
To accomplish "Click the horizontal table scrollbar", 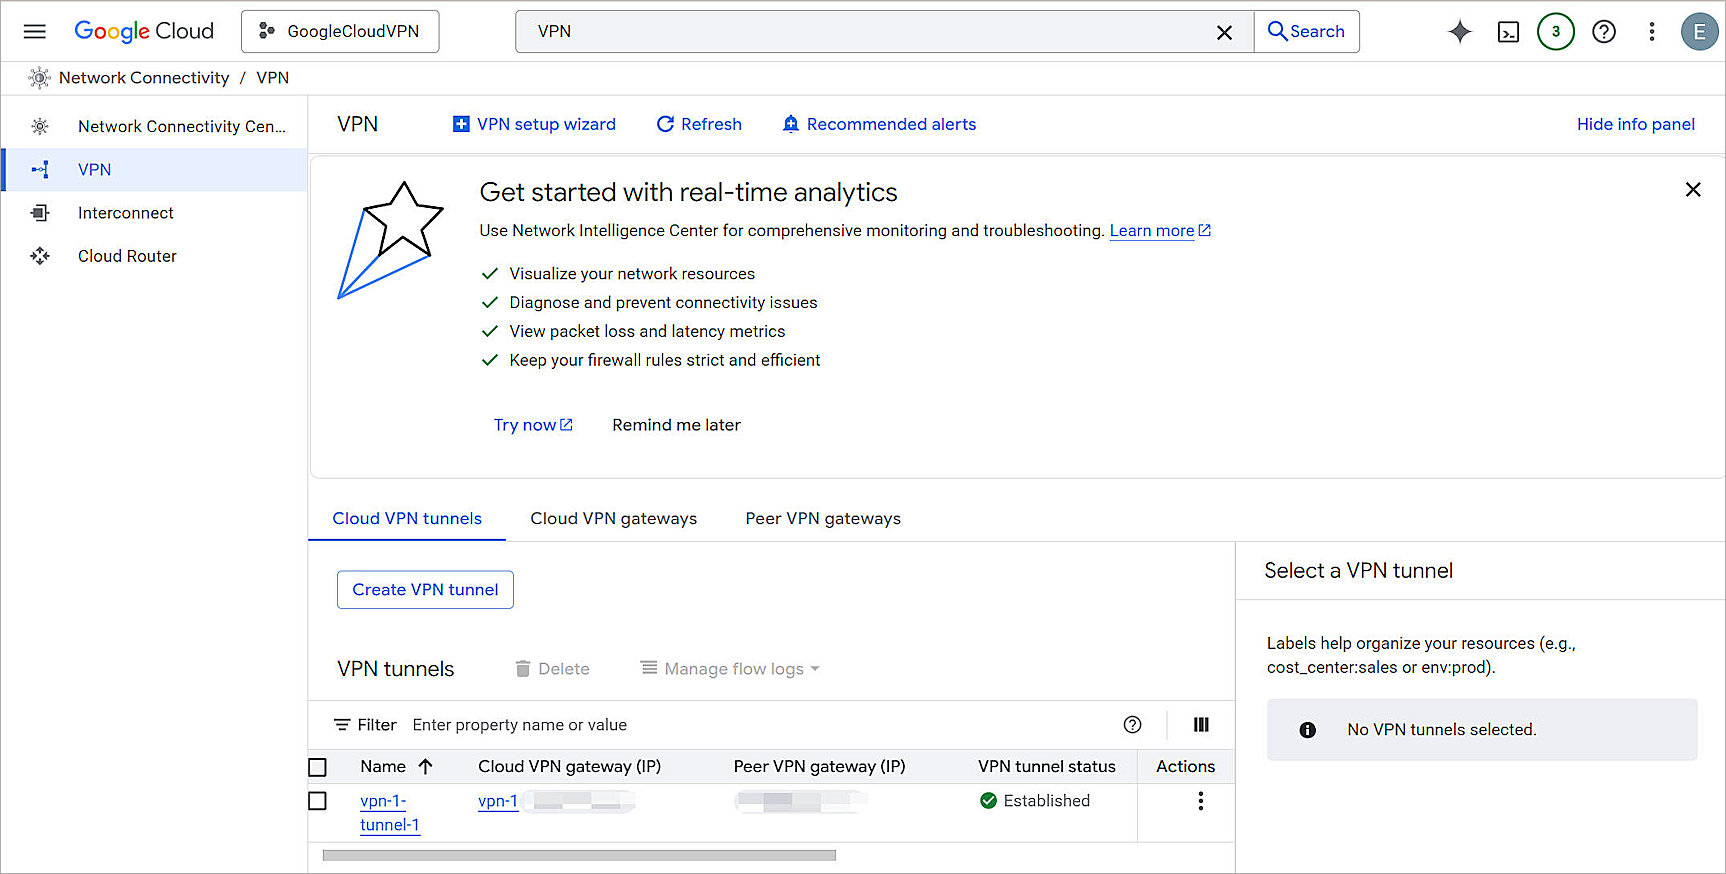I will 579,855.
